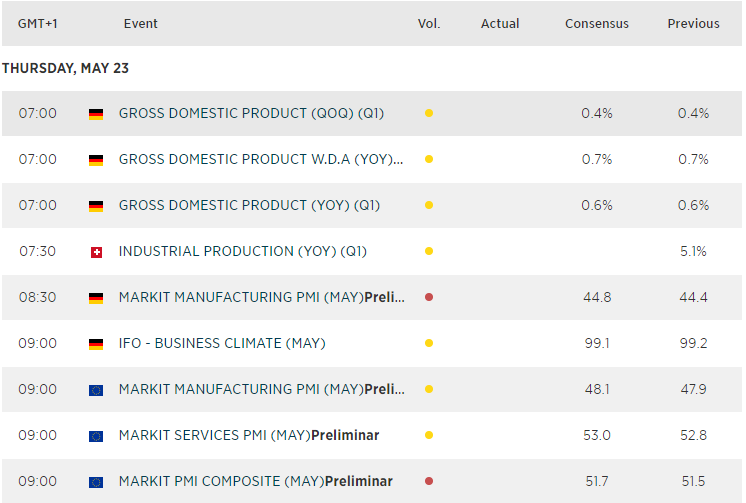Image resolution: width=746 pixels, height=503 pixels.
Task: Click German flag beside 07:00 GDP QoQ event
Action: tap(96, 114)
